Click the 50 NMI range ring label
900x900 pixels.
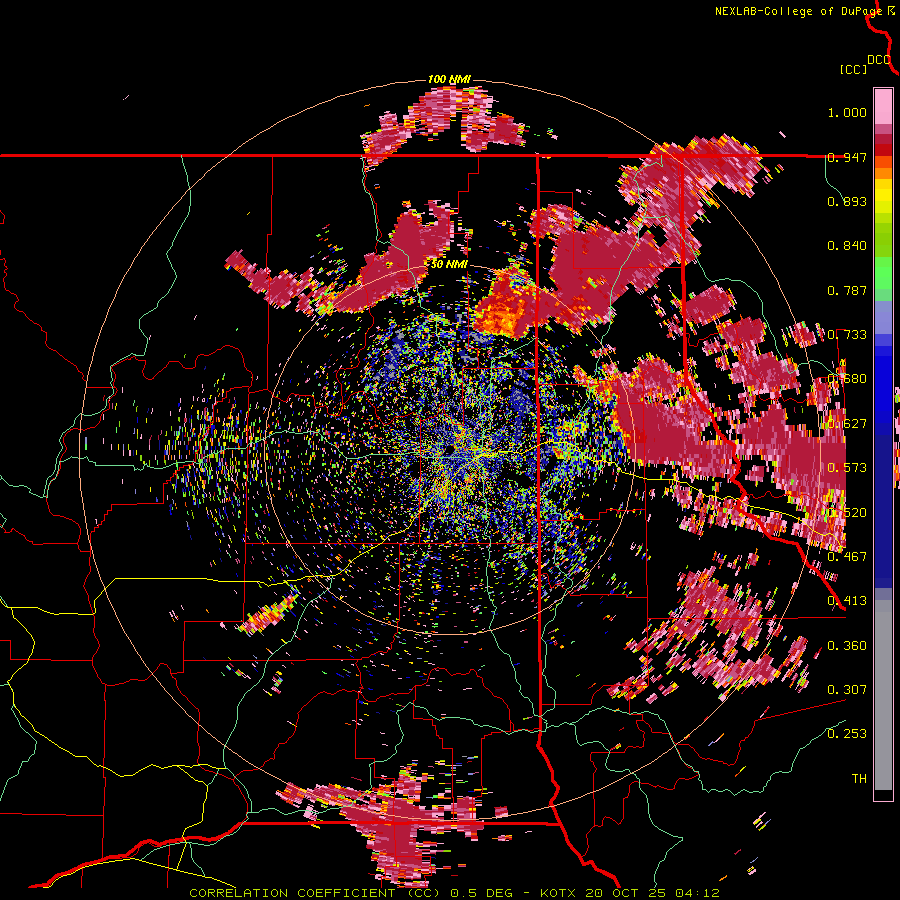point(449,265)
